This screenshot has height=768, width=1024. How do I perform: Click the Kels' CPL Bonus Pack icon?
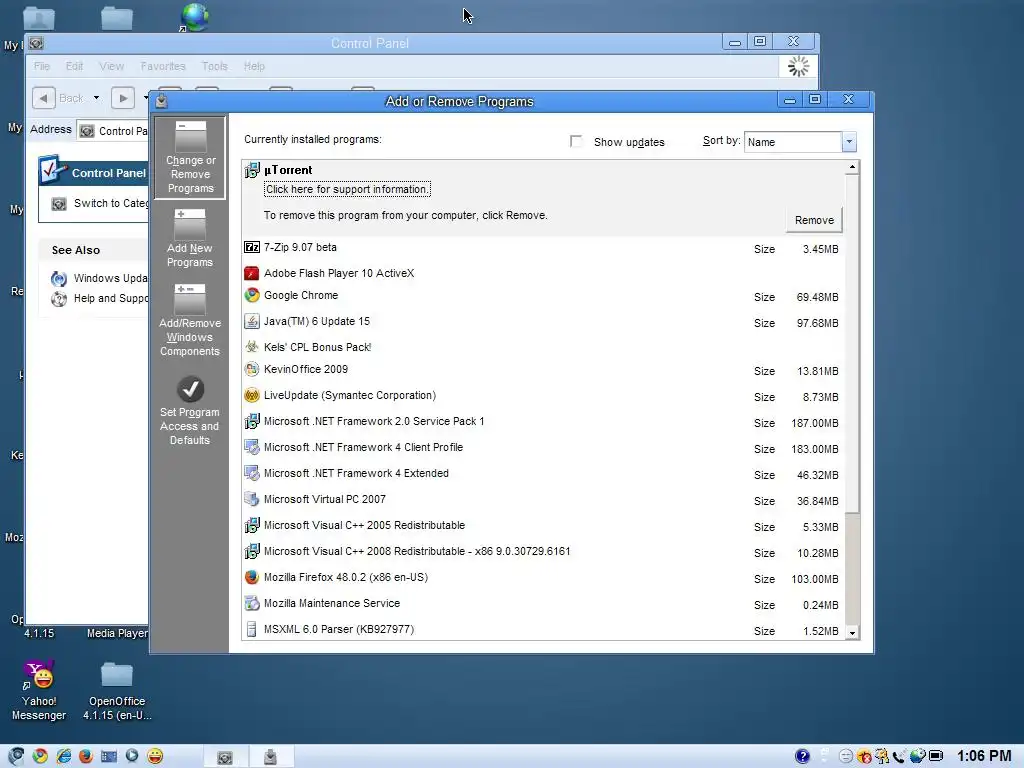[x=251, y=347]
